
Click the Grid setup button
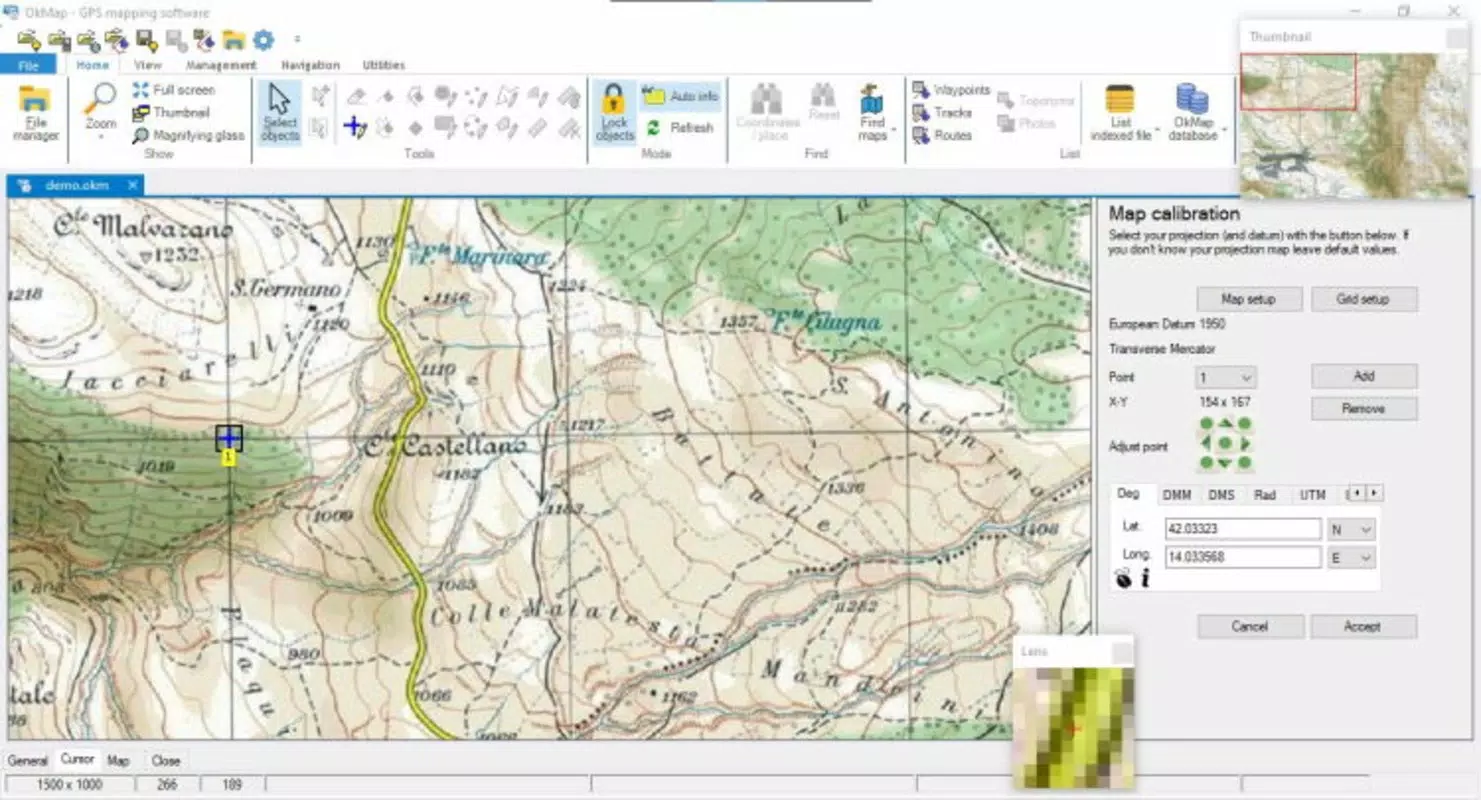(x=1363, y=299)
